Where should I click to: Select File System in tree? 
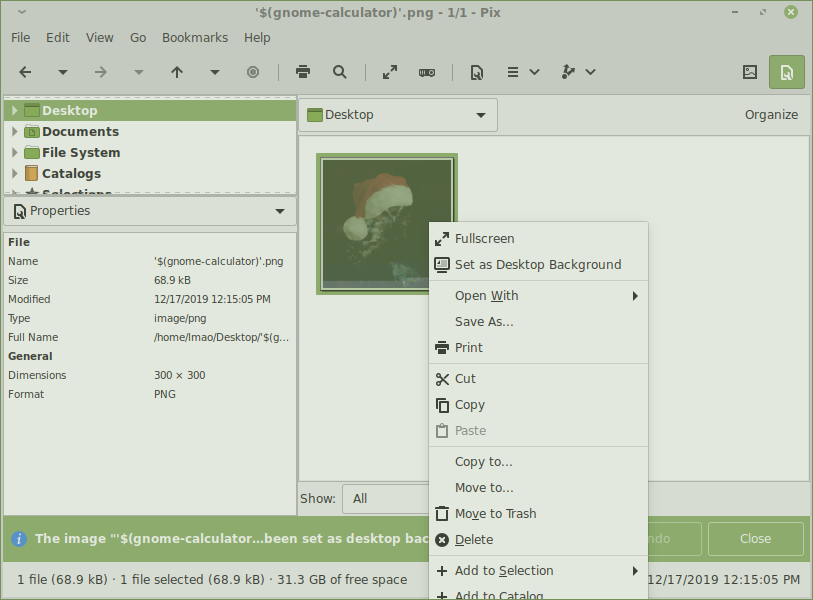coord(81,152)
